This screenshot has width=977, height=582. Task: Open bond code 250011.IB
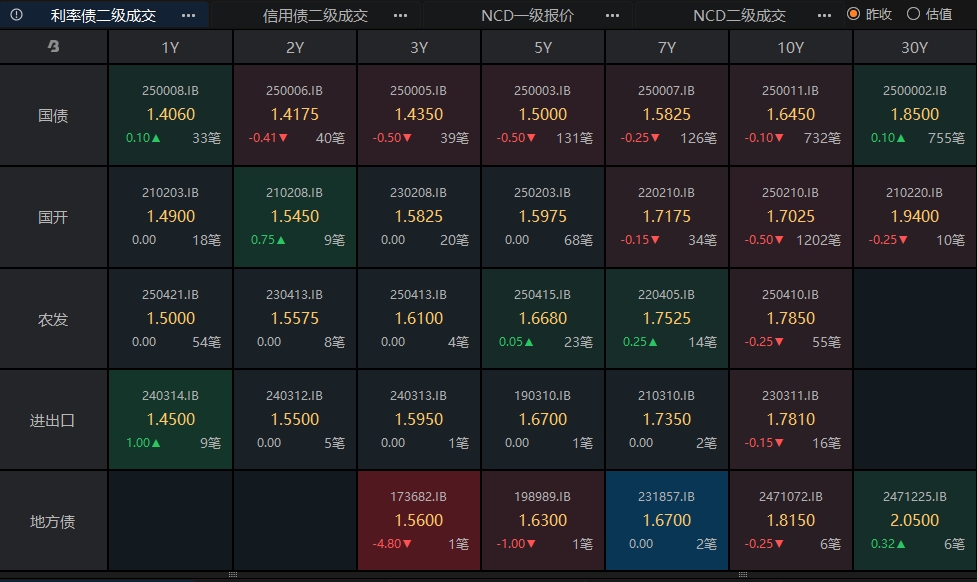point(790,90)
